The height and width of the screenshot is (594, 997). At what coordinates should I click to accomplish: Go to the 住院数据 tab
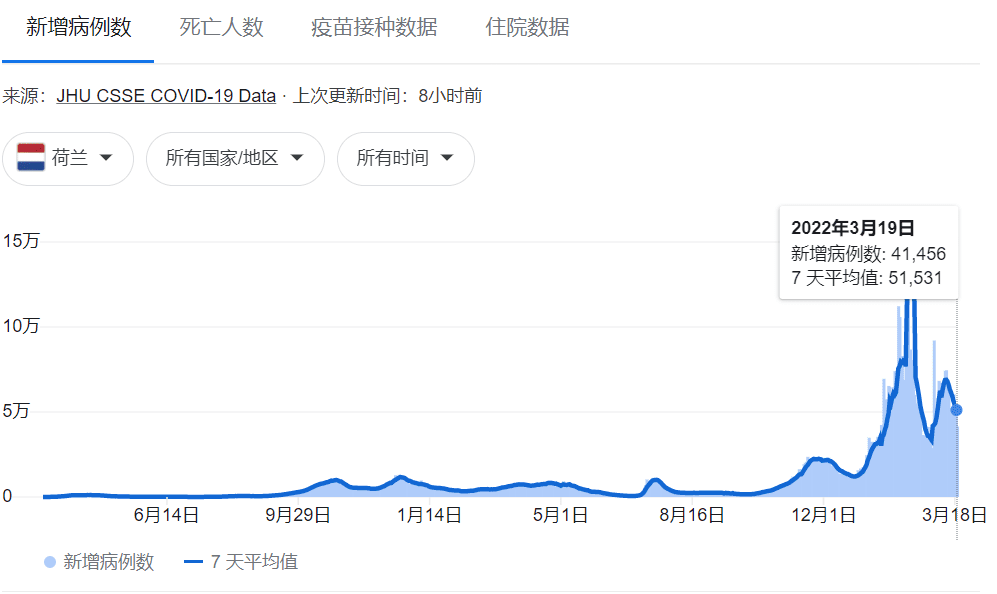tap(527, 28)
